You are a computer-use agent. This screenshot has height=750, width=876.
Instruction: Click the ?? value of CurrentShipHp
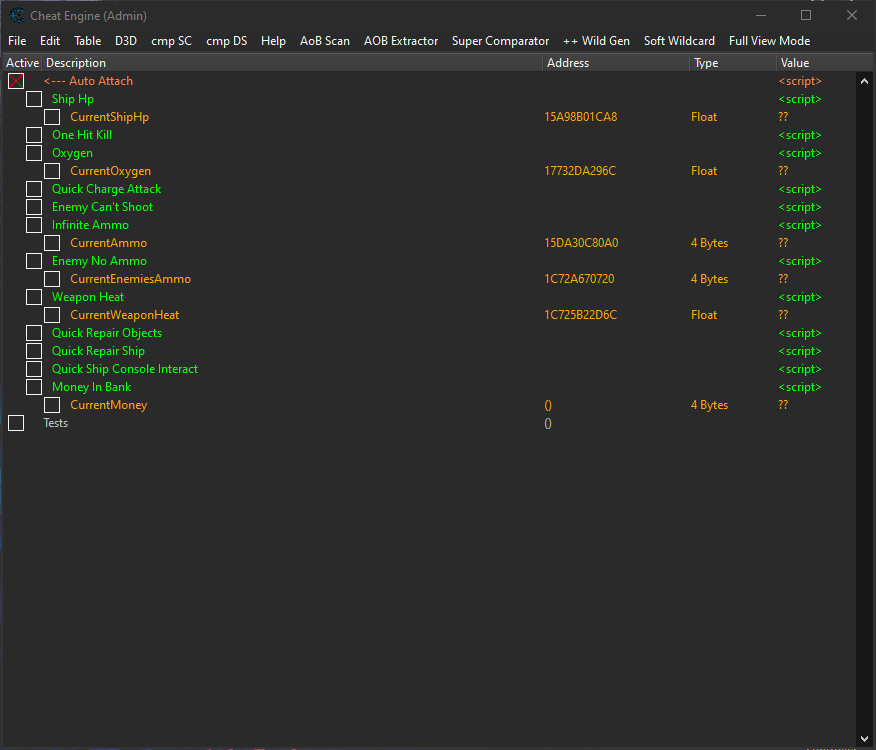pos(783,117)
